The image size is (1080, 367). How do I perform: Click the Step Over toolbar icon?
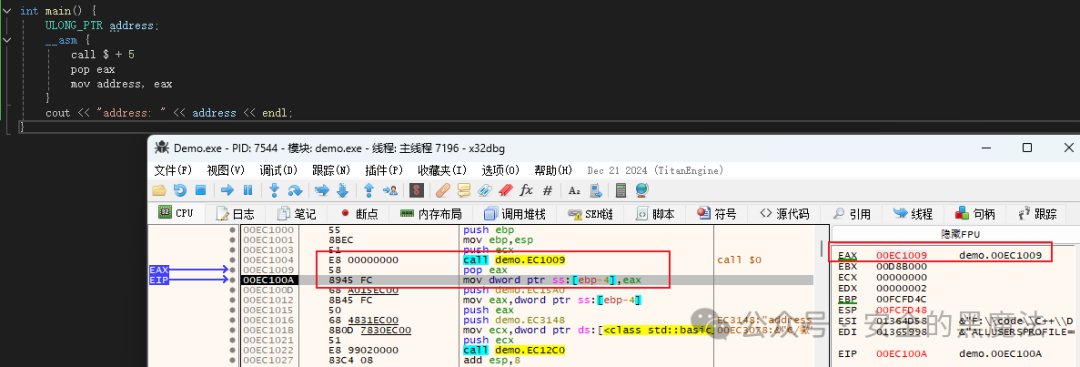click(295, 190)
